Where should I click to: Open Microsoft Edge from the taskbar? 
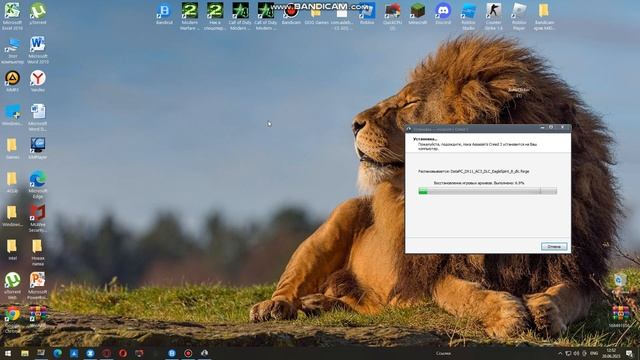coord(58,353)
